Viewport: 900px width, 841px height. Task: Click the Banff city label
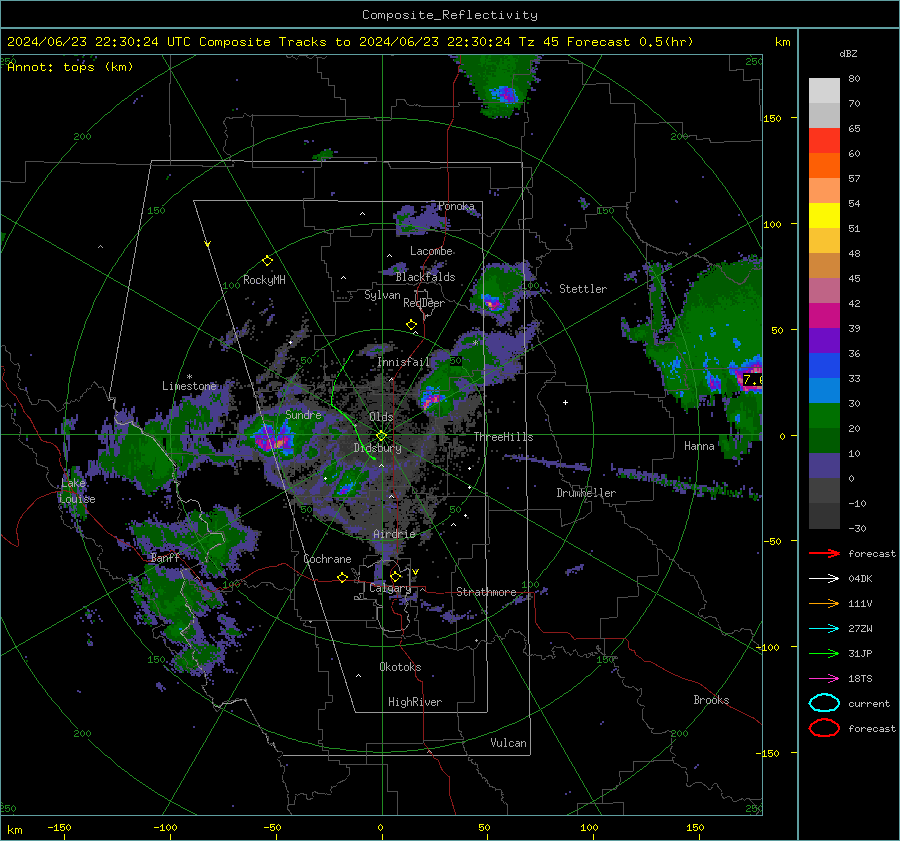[x=165, y=558]
